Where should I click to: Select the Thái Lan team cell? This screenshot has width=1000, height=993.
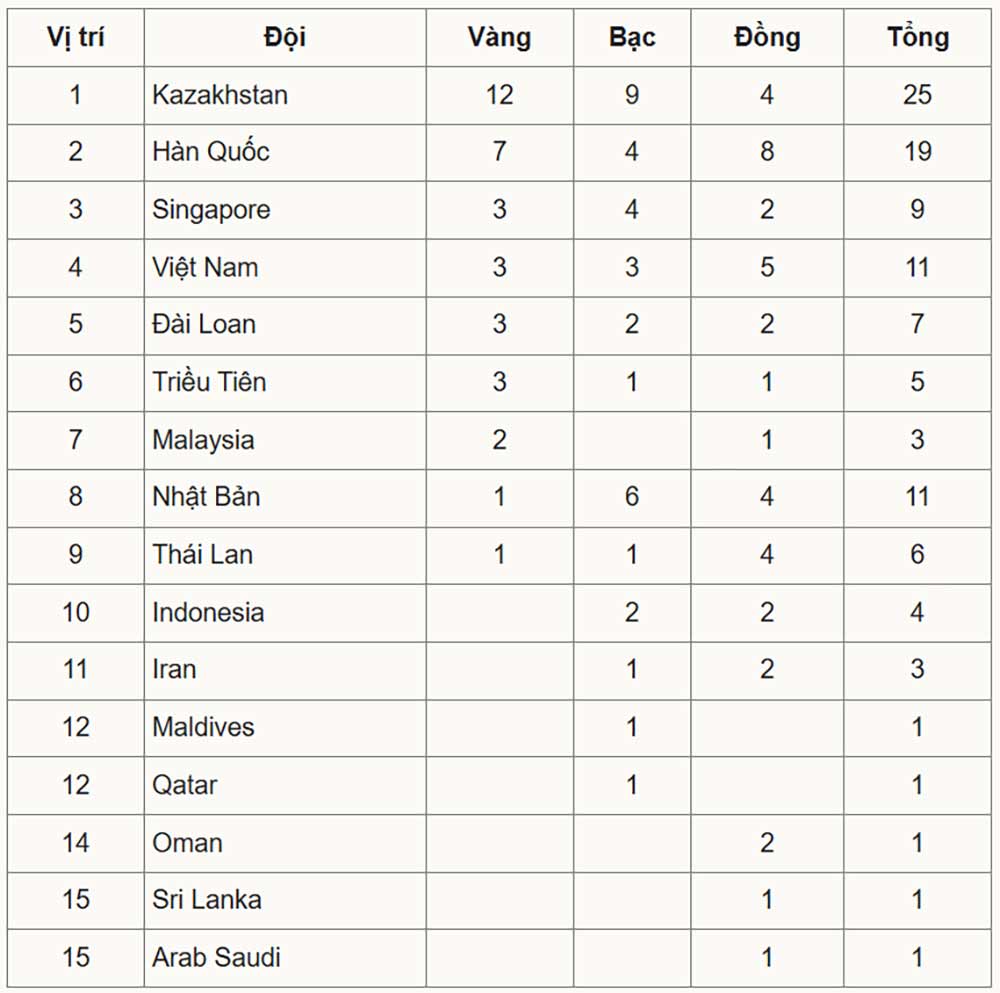202,554
